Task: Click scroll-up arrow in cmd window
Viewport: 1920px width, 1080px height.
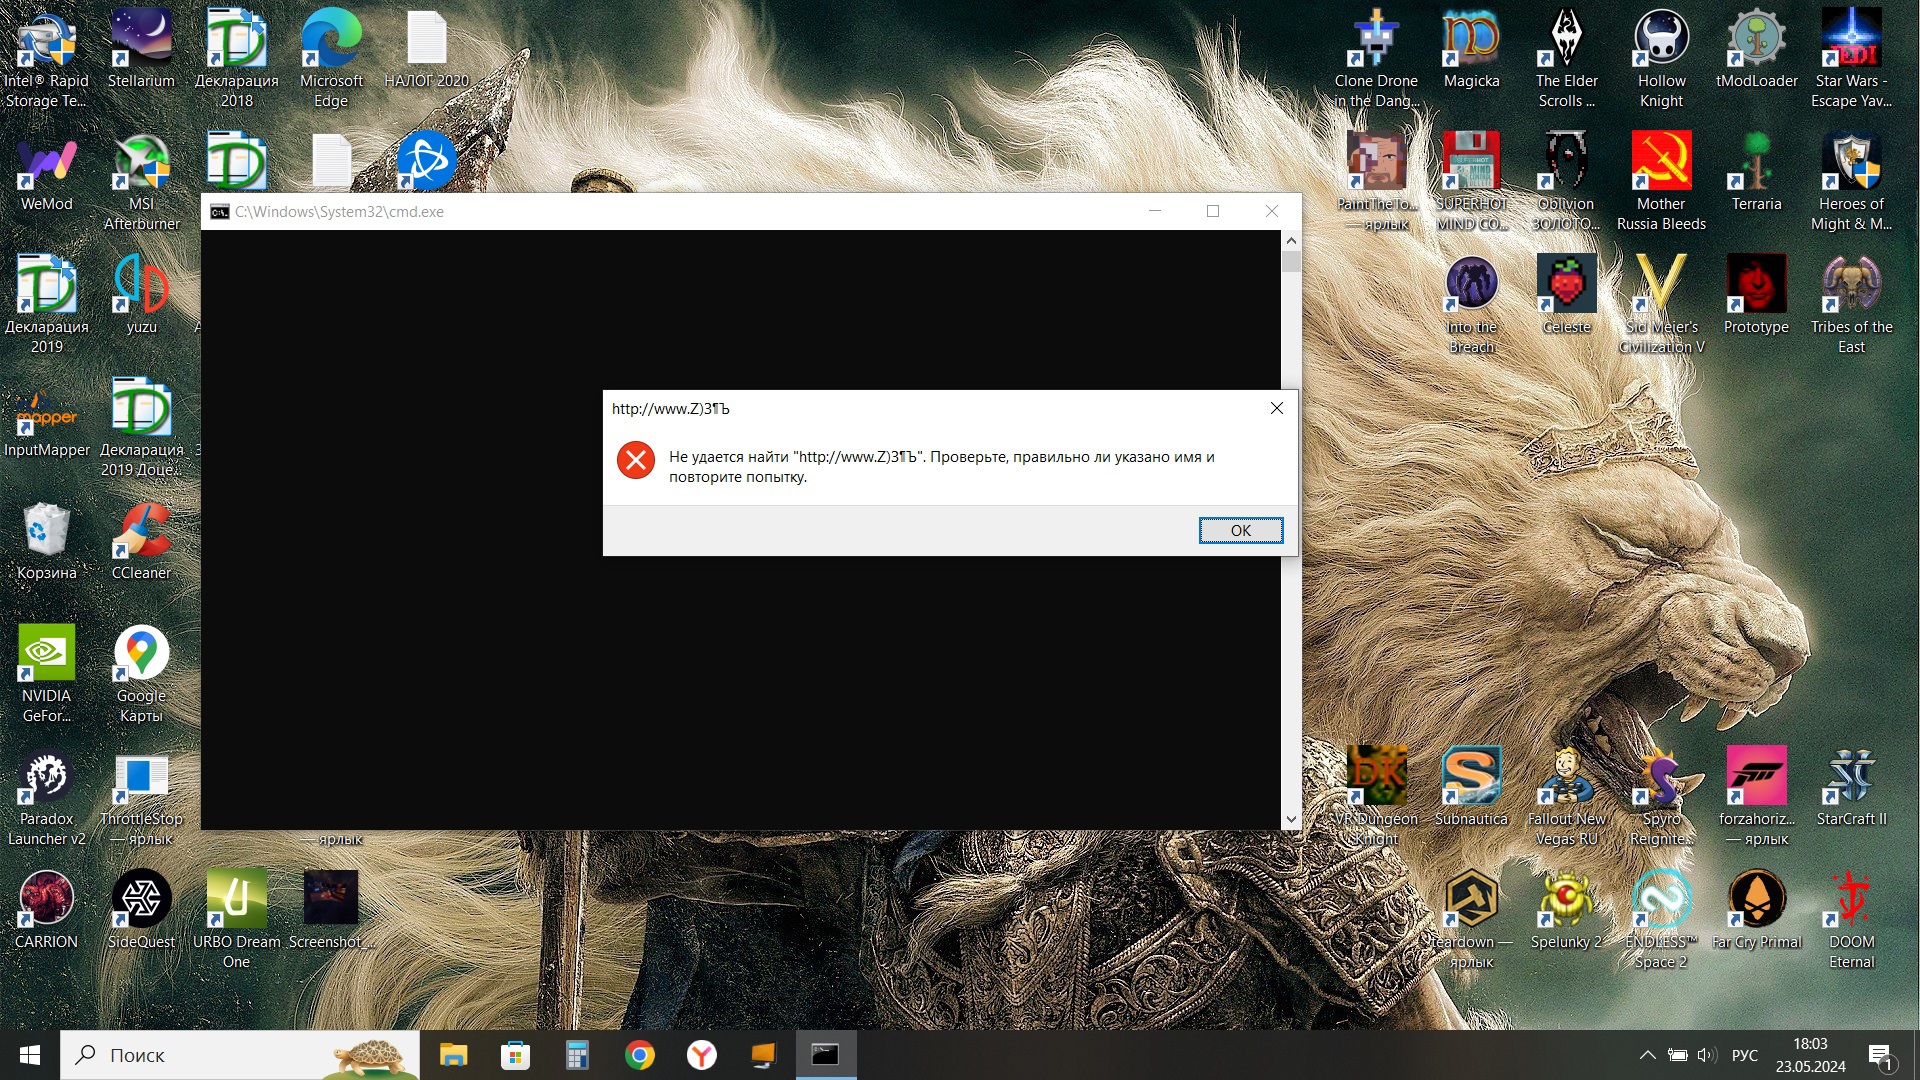Action: click(1291, 240)
